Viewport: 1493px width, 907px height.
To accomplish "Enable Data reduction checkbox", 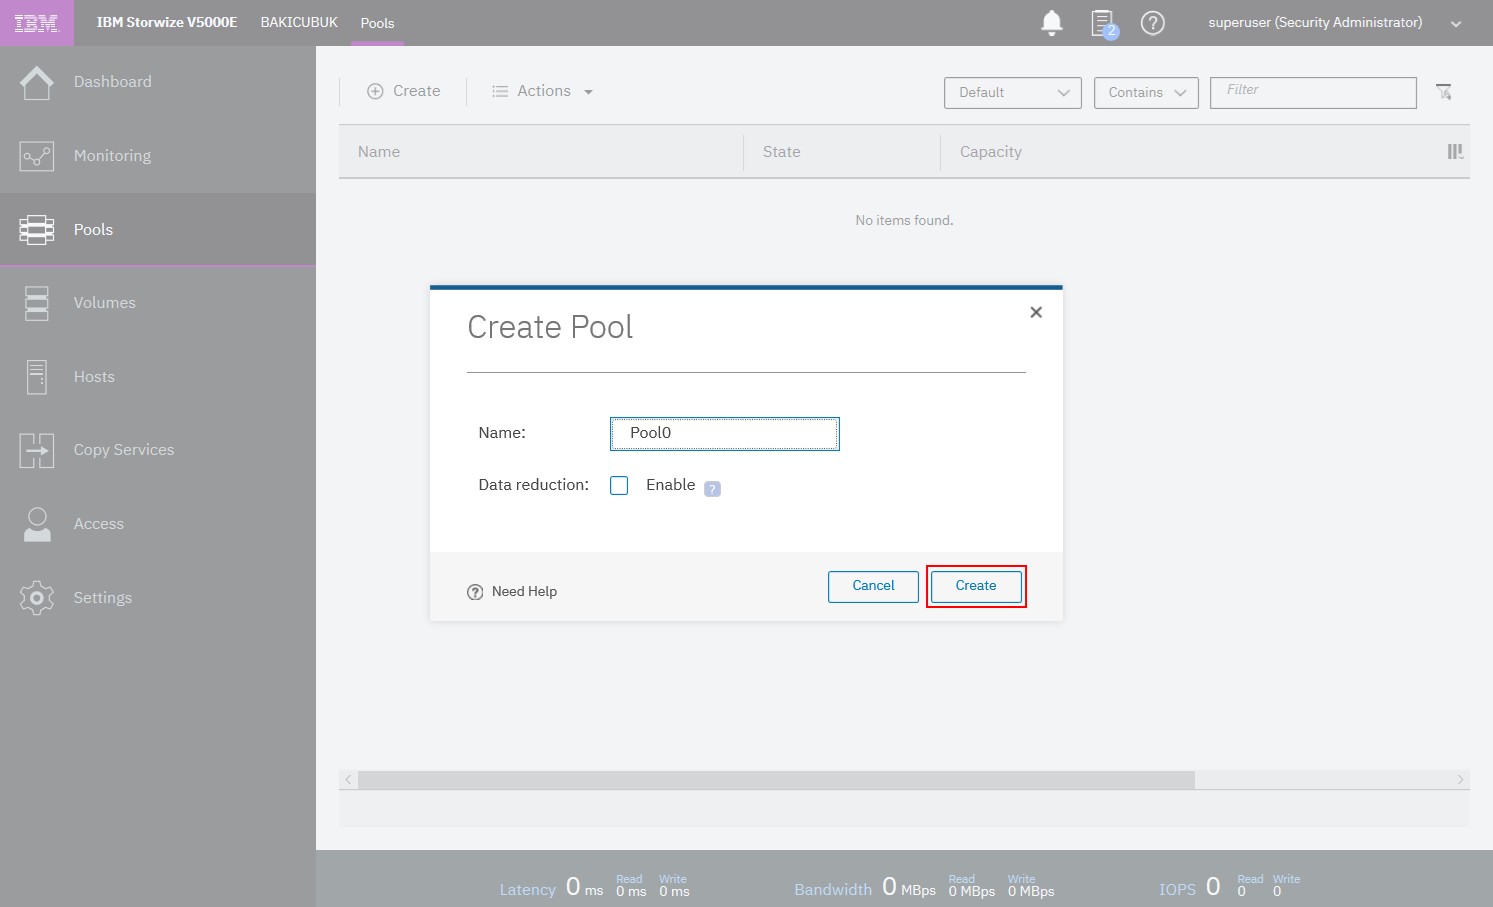I will point(619,486).
